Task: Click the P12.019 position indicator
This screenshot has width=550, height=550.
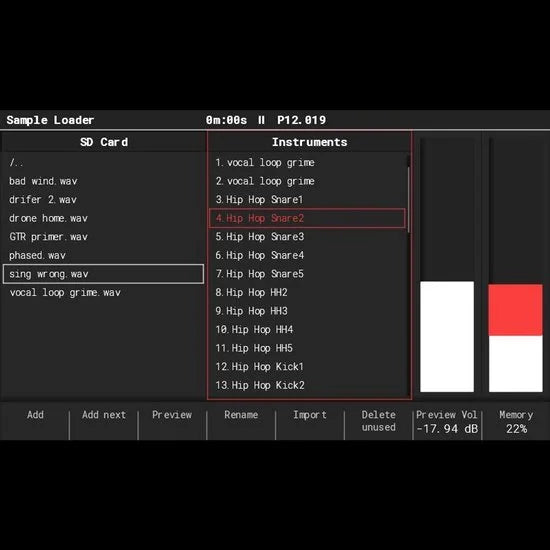Action: pyautogui.click(x=302, y=120)
